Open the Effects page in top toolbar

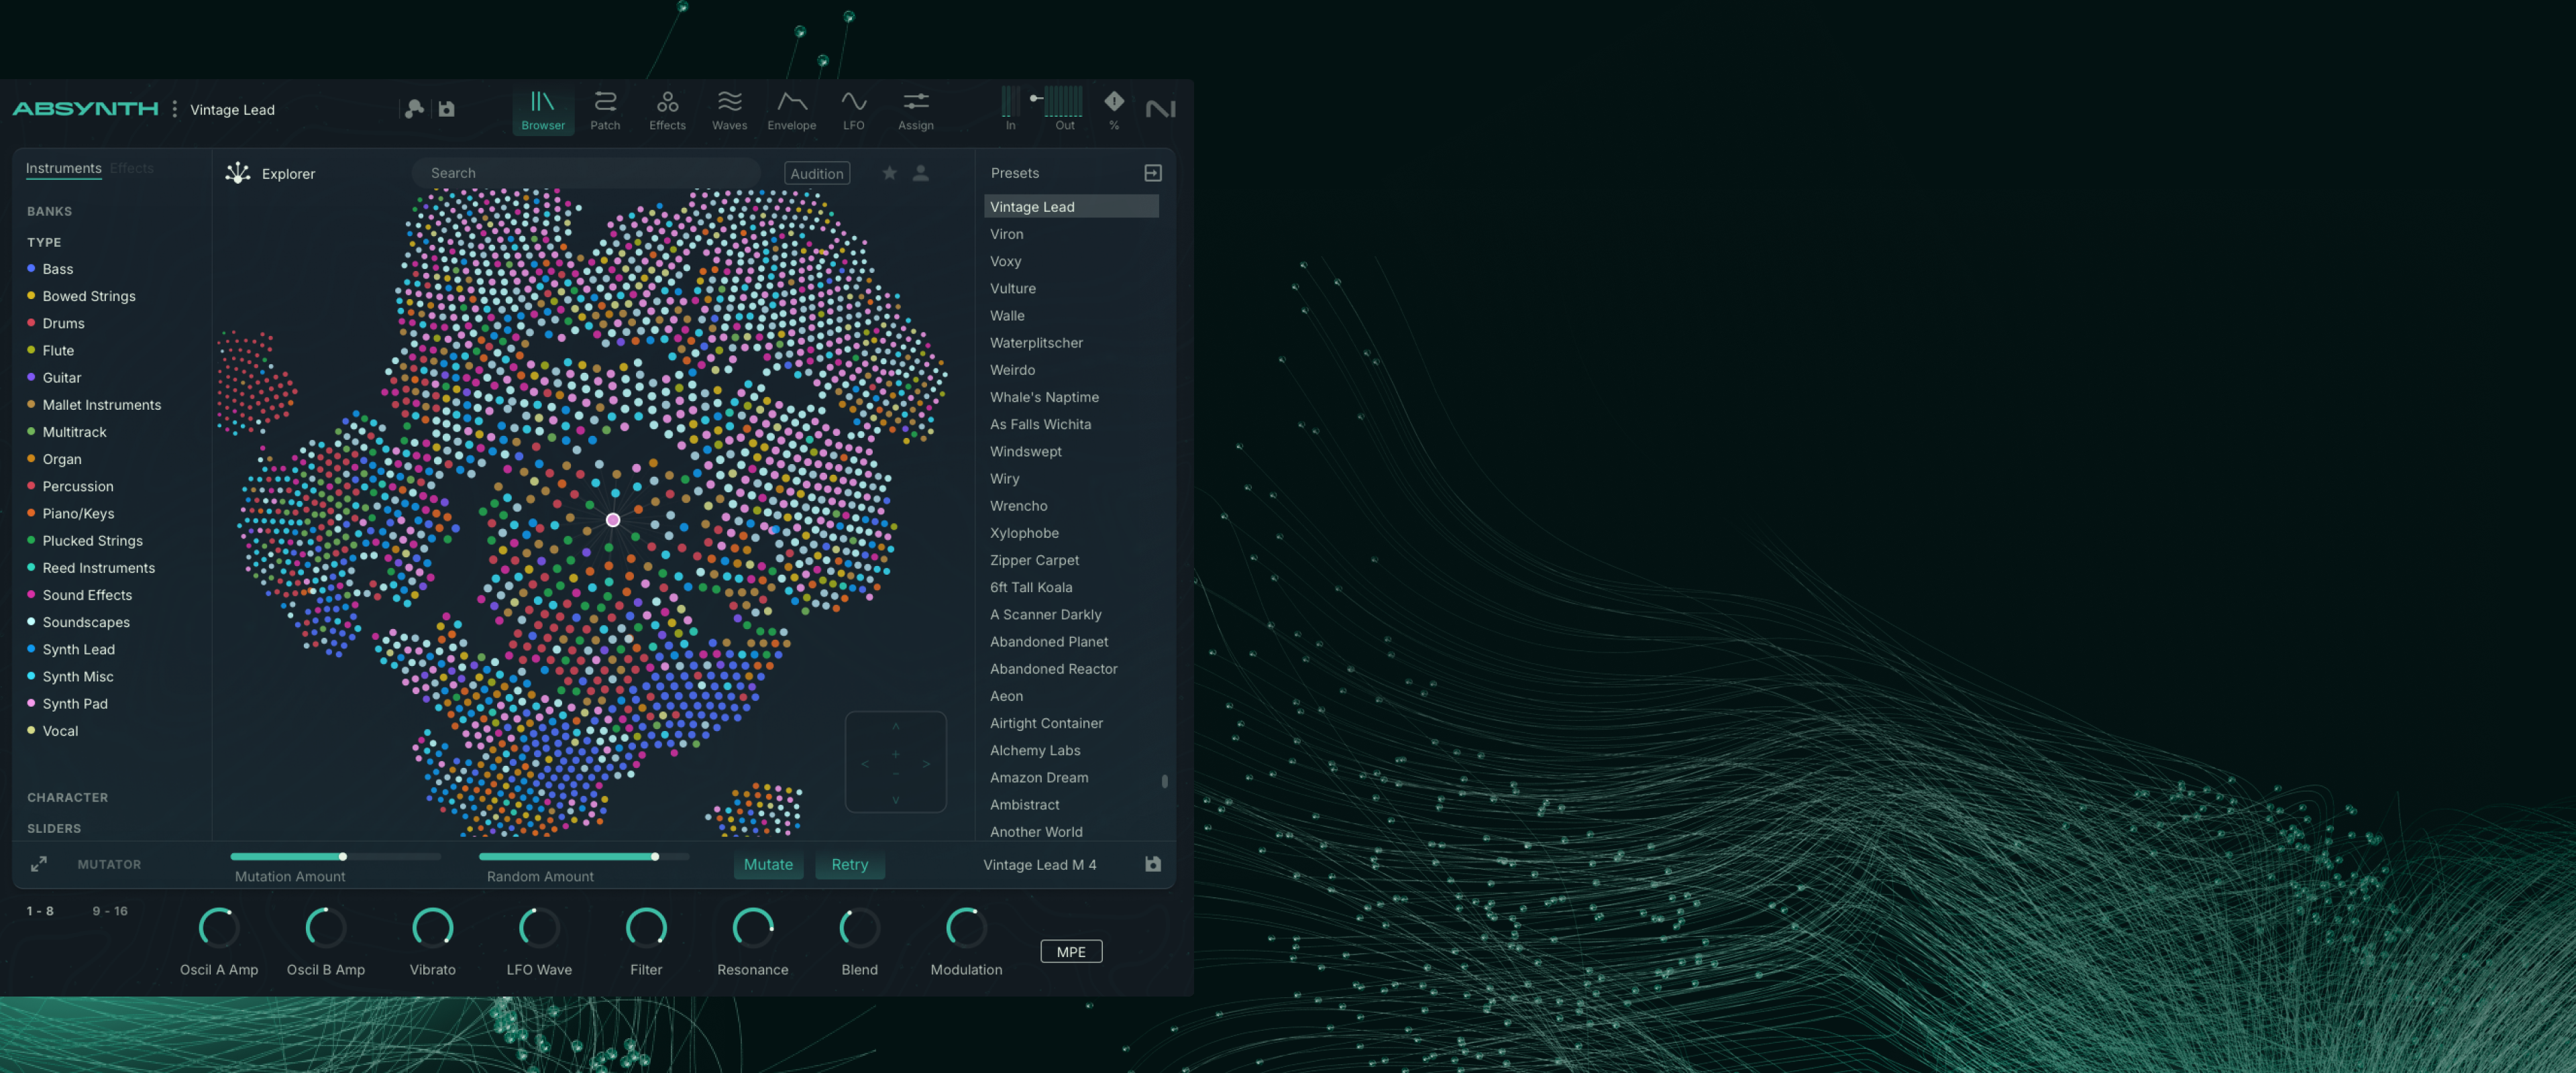click(x=667, y=110)
